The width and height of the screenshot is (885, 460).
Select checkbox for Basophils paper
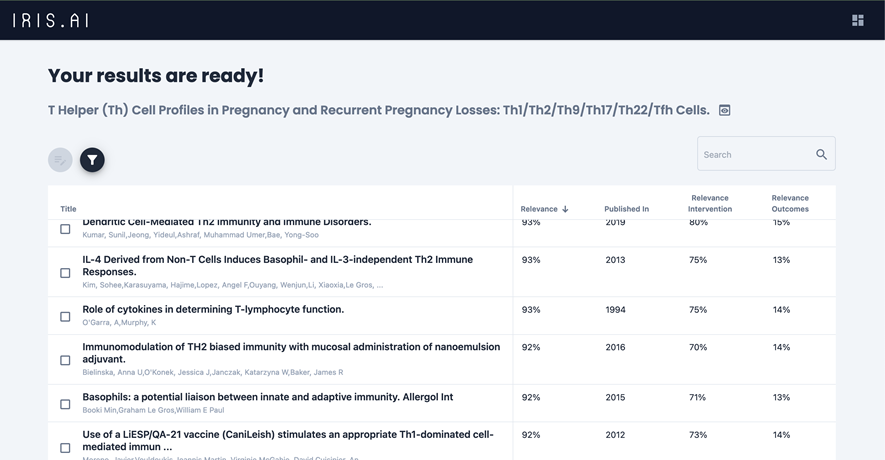[65, 404]
